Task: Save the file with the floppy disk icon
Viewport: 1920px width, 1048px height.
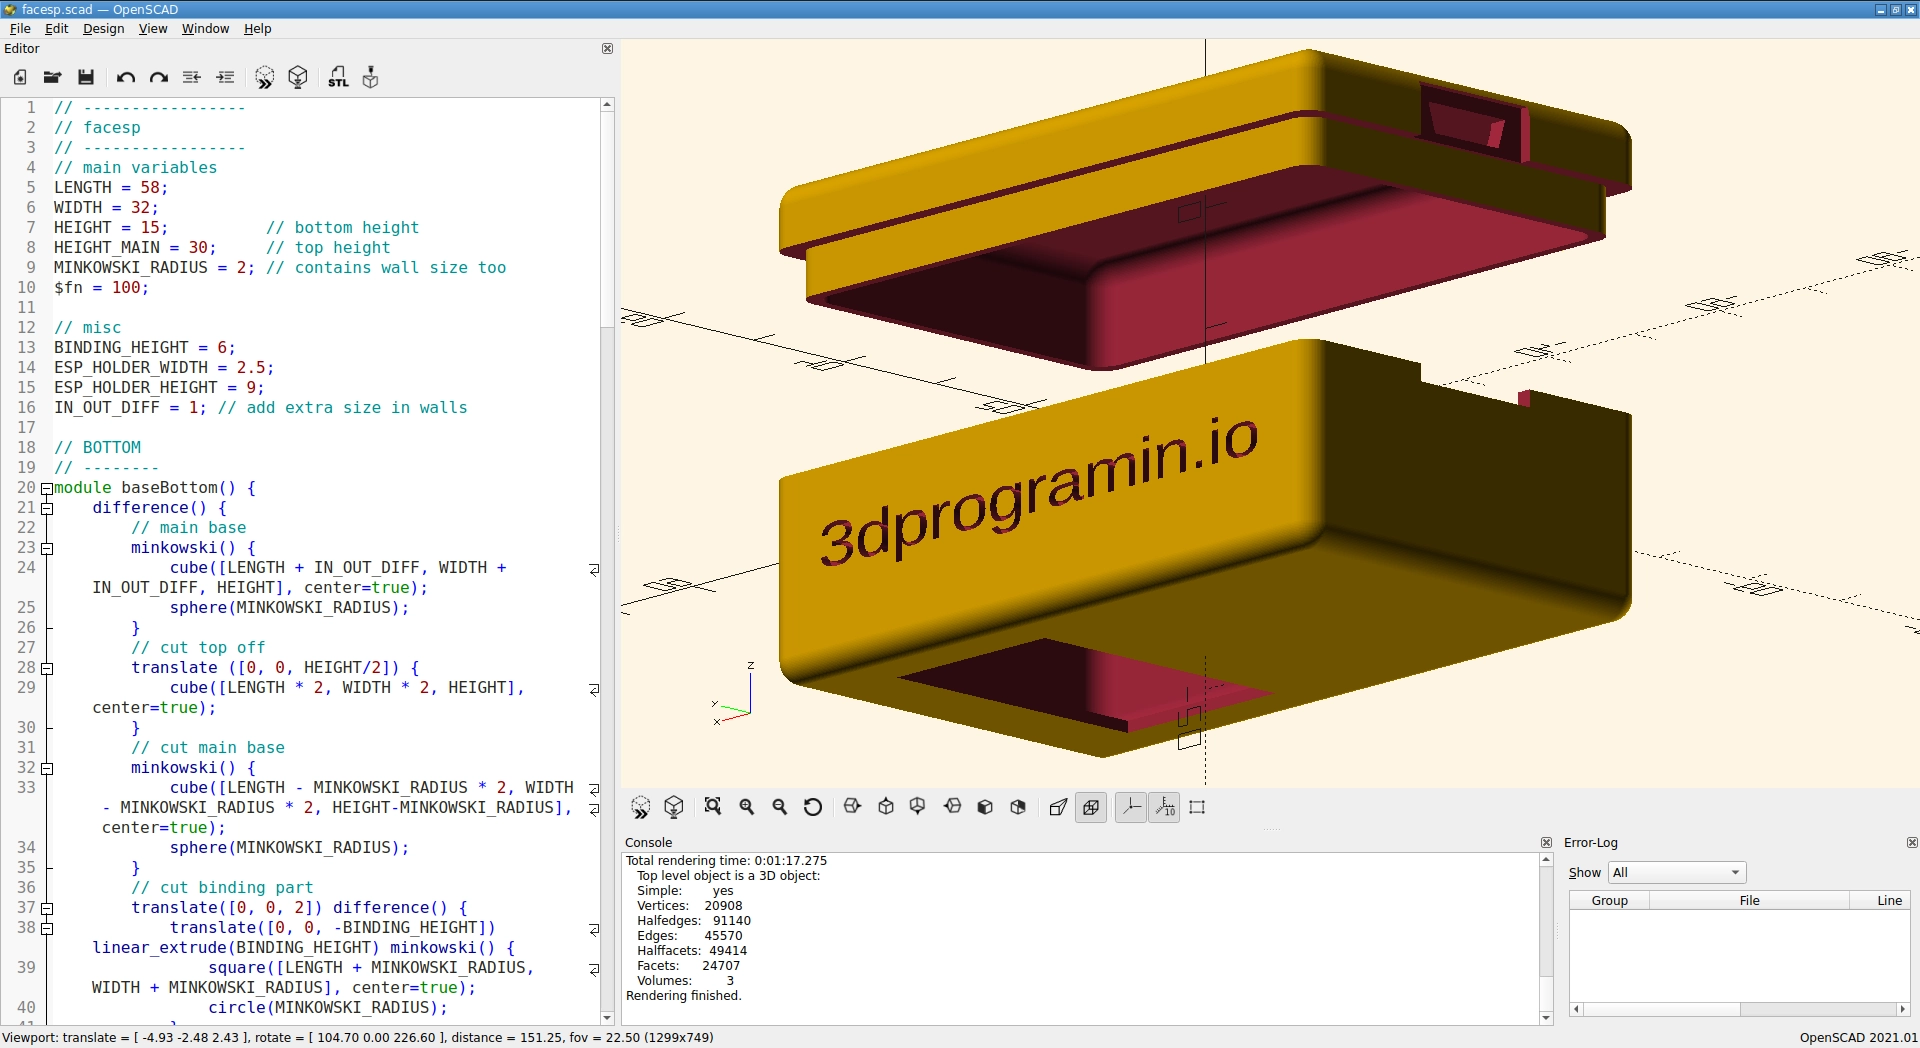Action: click(x=86, y=77)
